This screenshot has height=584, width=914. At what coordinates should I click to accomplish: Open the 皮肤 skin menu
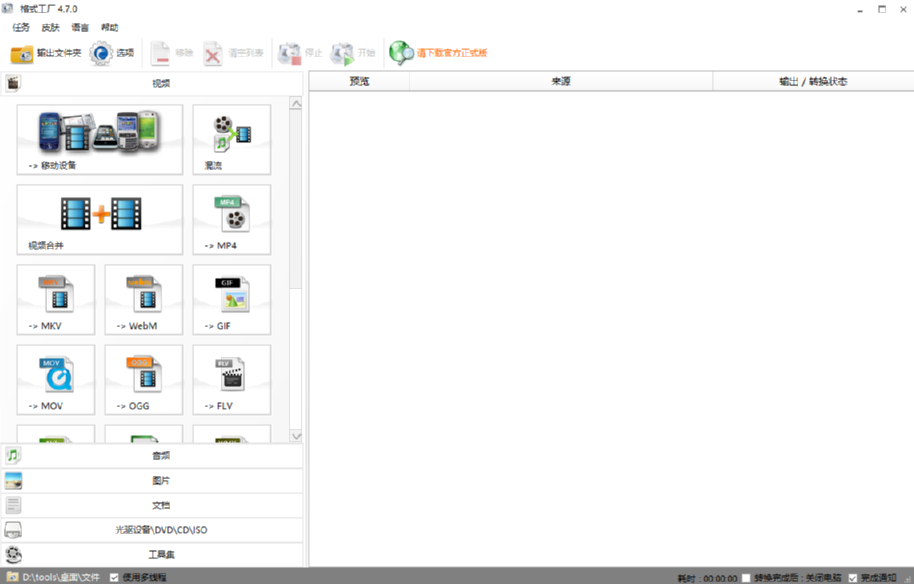[51, 27]
